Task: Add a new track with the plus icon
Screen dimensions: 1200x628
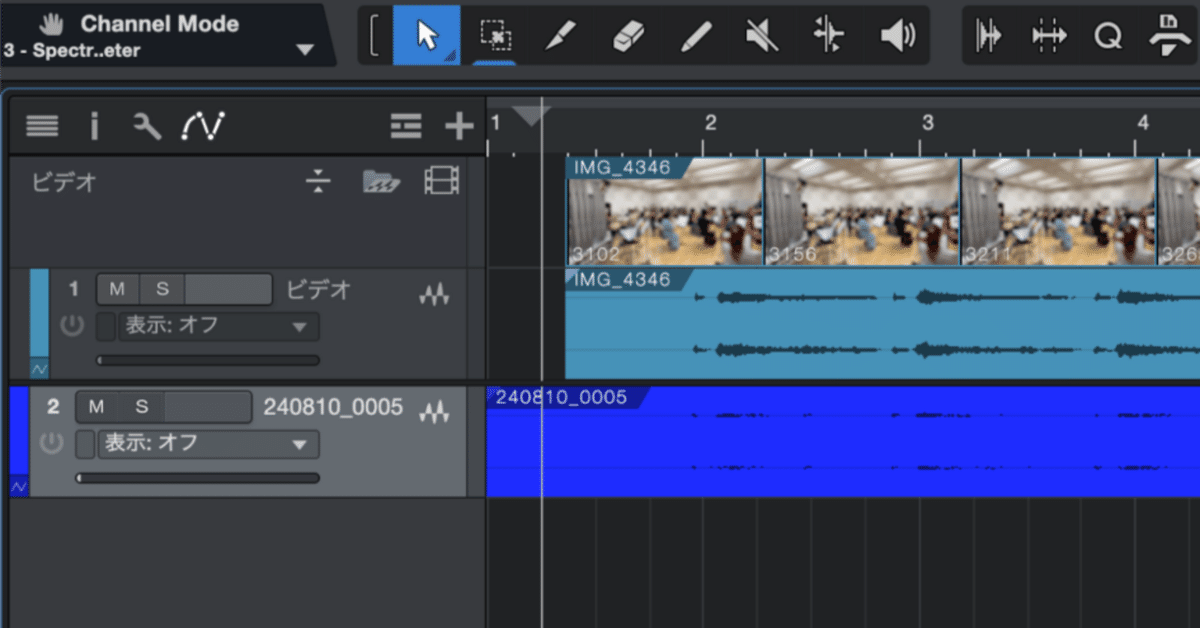Action: pos(459,126)
